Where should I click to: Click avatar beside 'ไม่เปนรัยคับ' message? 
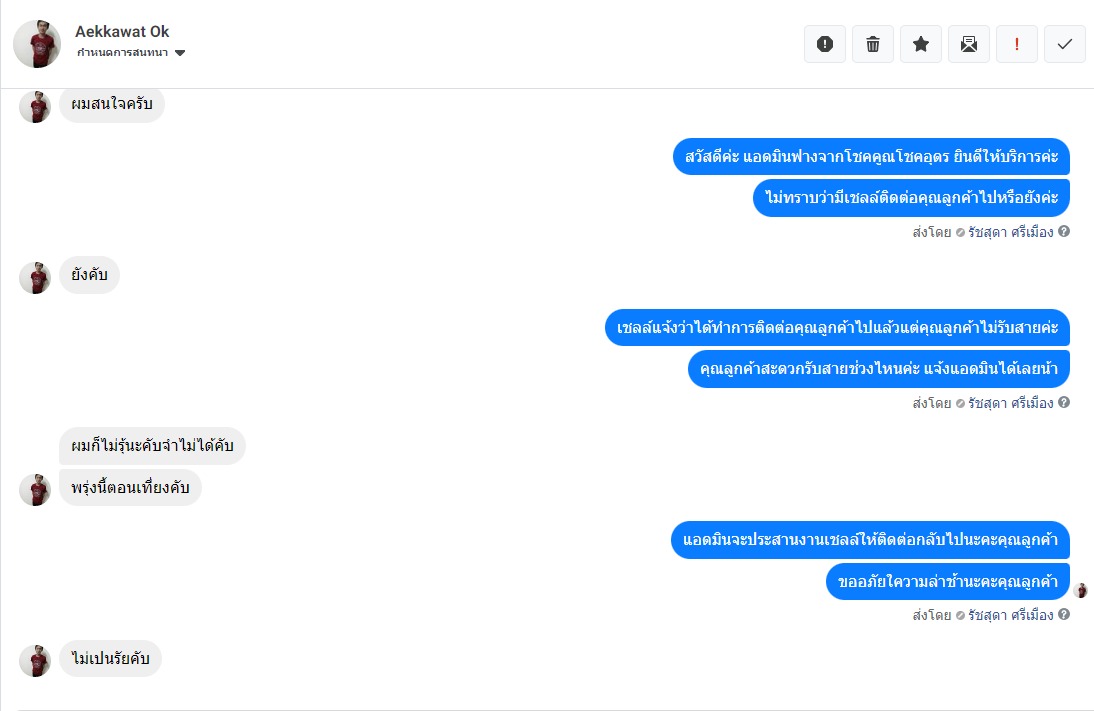tap(35, 660)
